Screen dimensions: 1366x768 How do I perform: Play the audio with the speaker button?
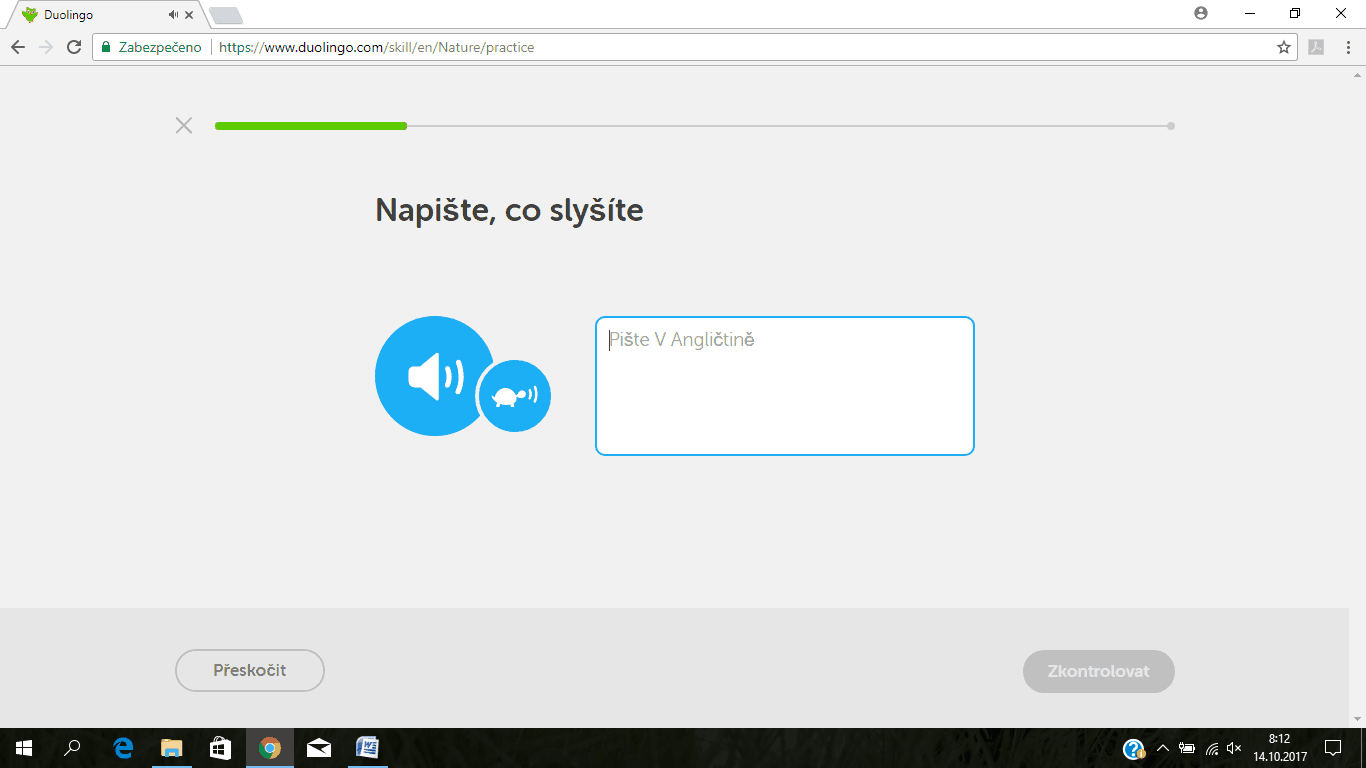click(434, 376)
